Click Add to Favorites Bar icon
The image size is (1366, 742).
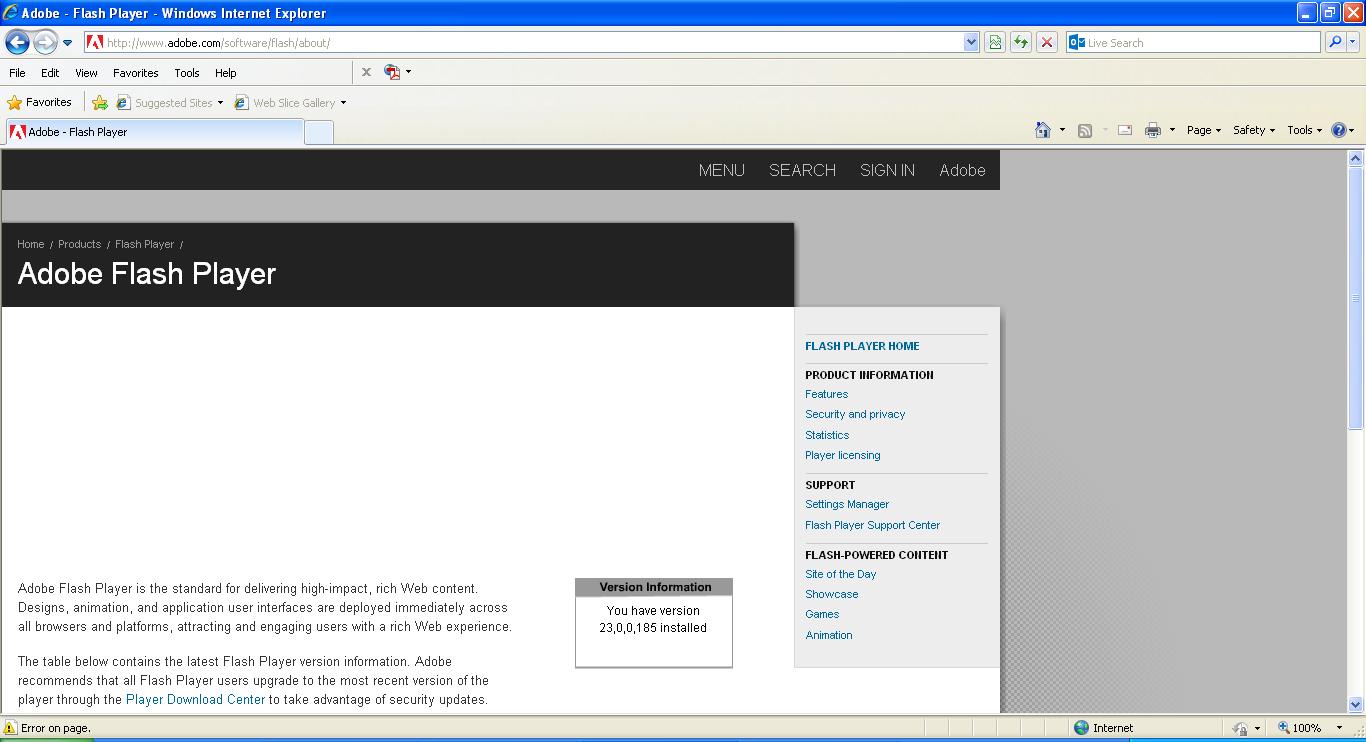click(x=100, y=102)
